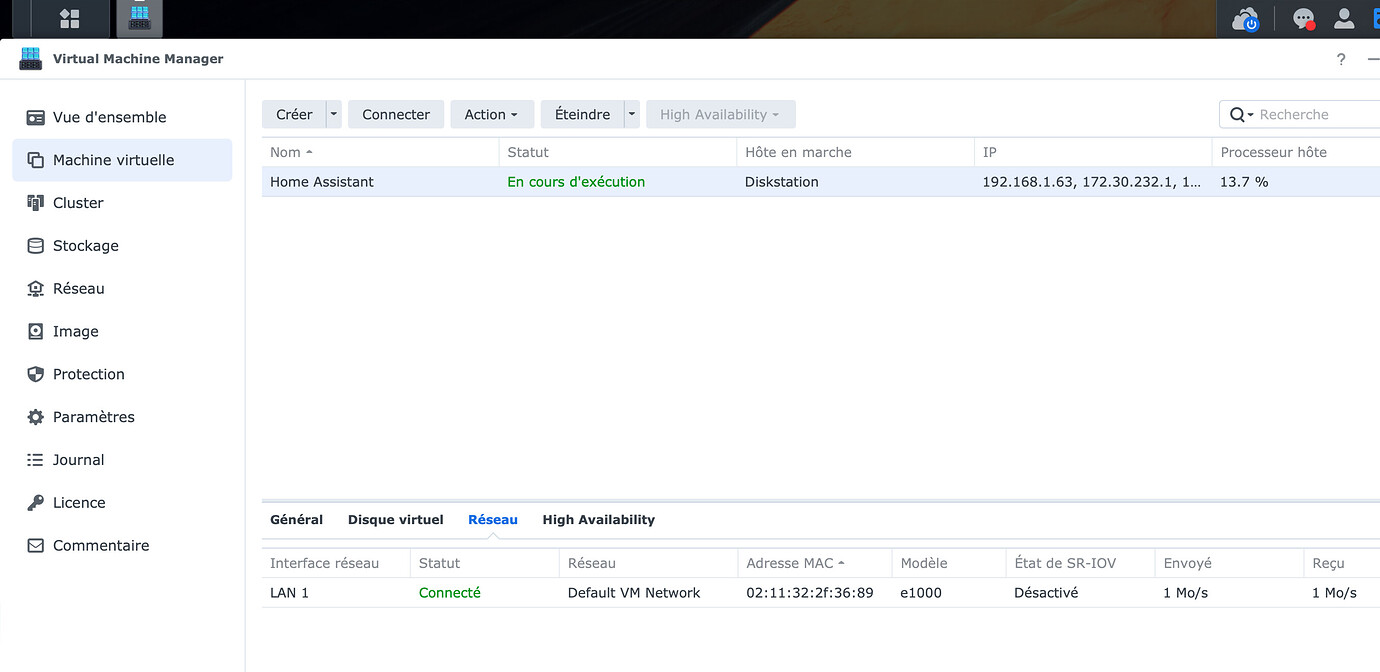
Task: Click the help question mark
Action: 1341,59
